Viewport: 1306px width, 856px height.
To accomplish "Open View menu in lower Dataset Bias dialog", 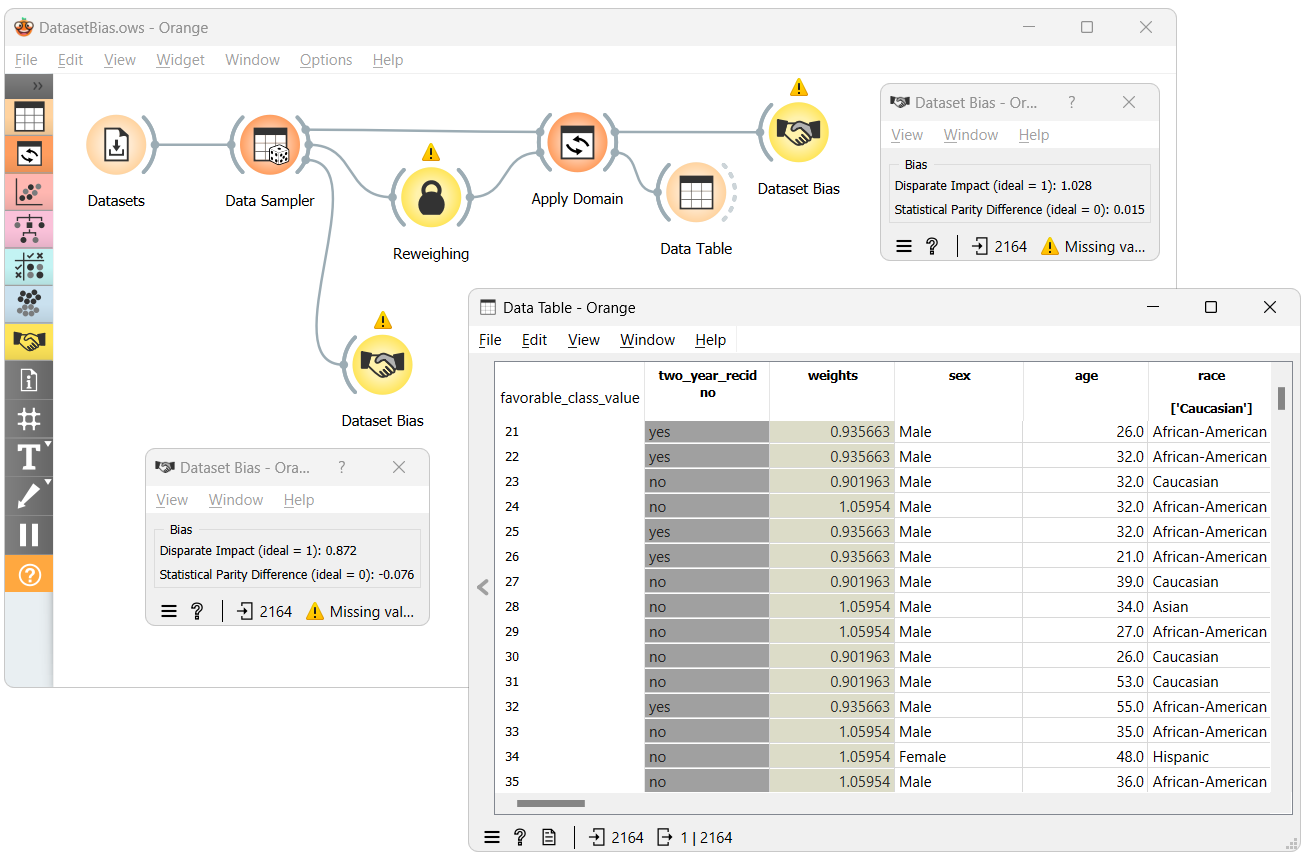I will point(172,500).
